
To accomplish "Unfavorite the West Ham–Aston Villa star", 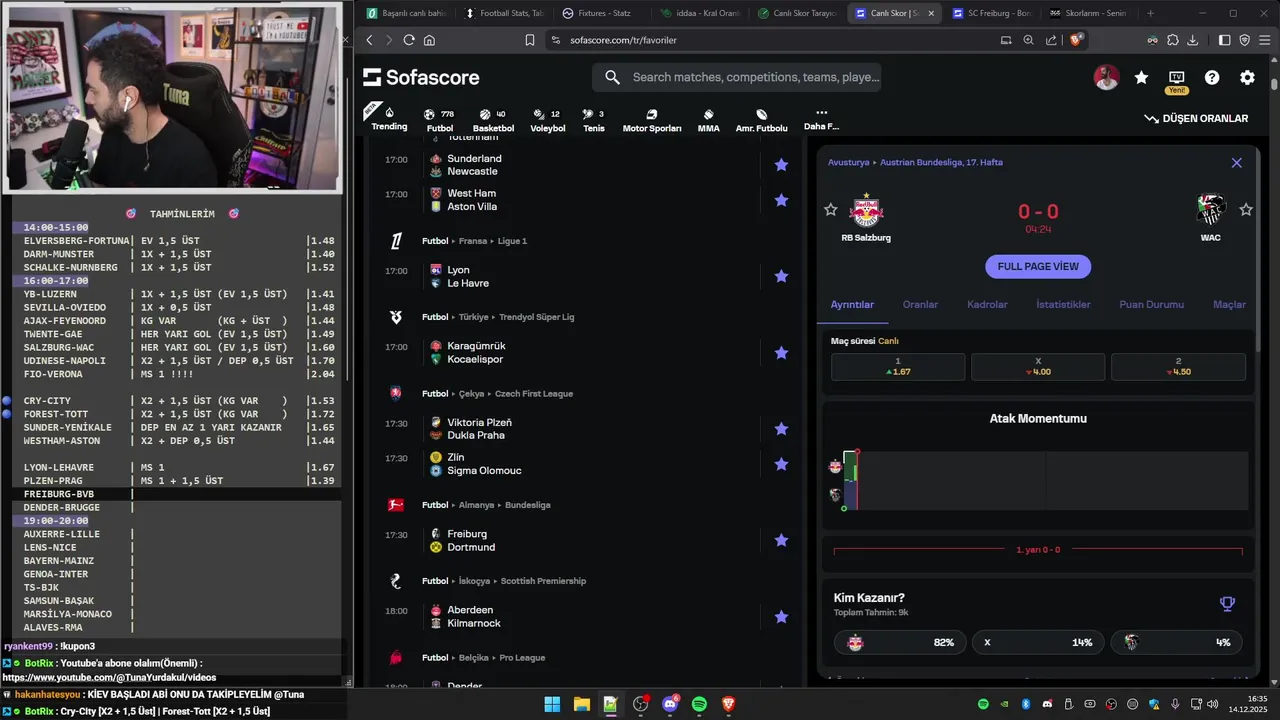I will pyautogui.click(x=781, y=200).
